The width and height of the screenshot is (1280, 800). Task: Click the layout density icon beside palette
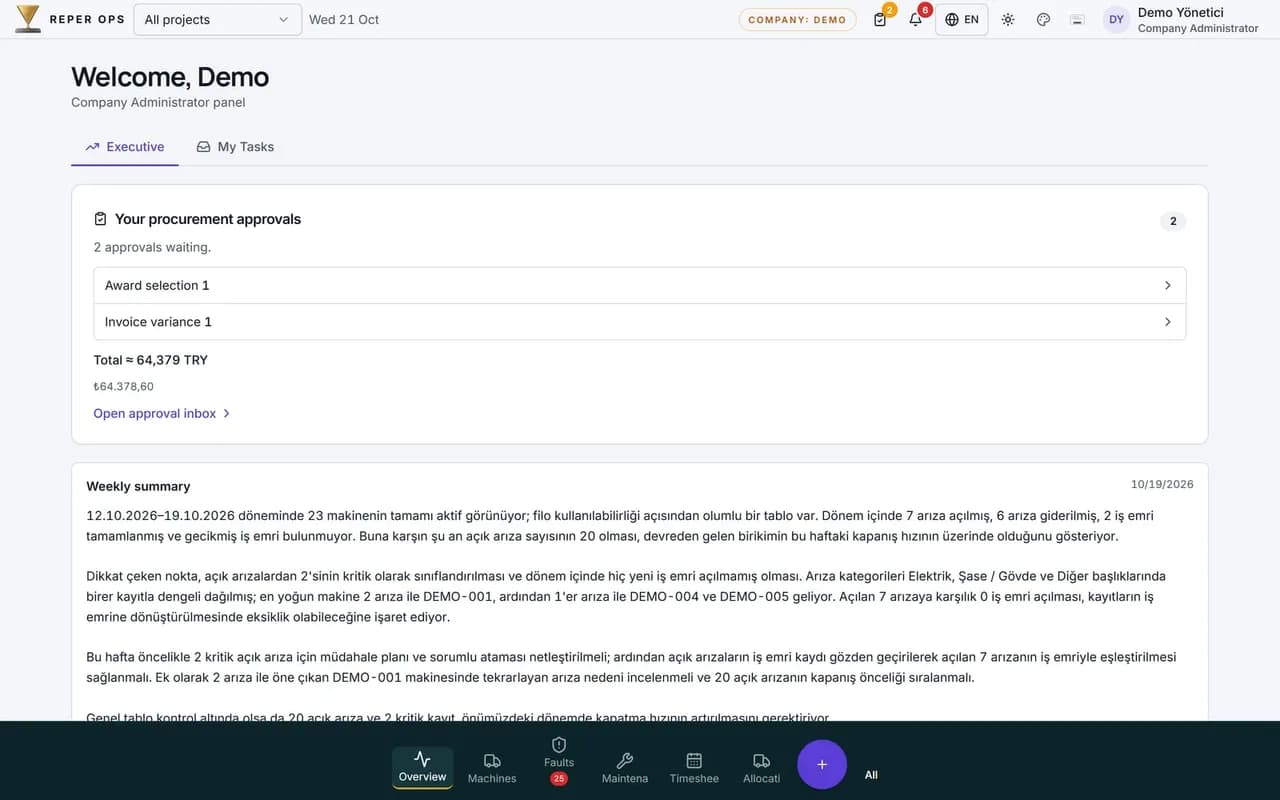point(1077,19)
